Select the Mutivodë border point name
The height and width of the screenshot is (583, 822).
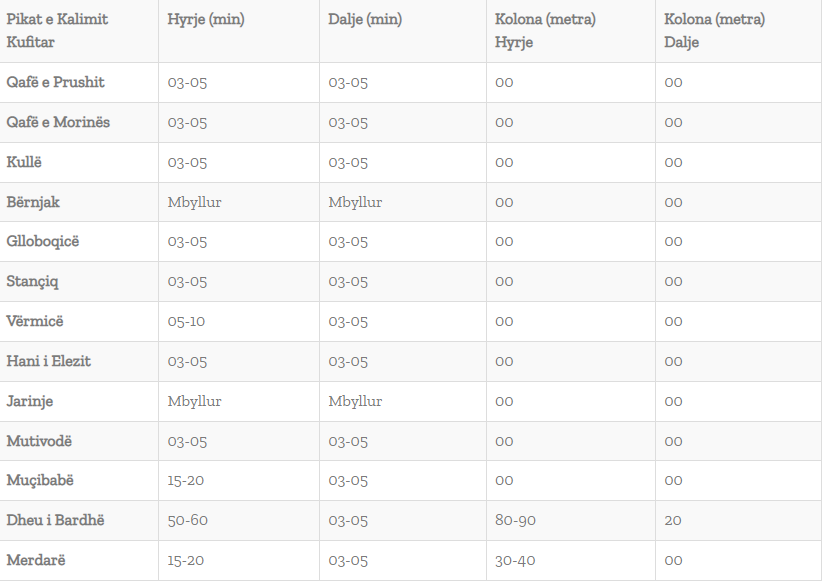click(x=39, y=441)
